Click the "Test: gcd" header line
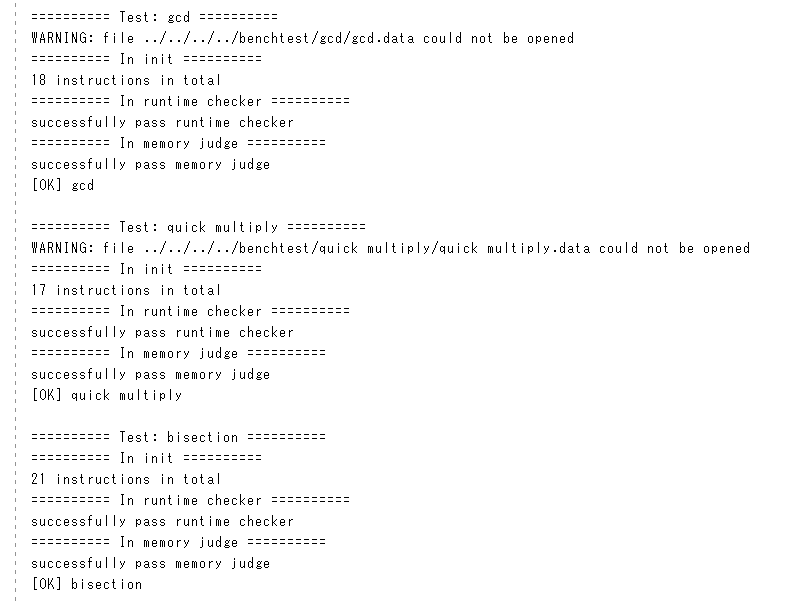Viewport: 800px width, 605px height. [x=154, y=17]
